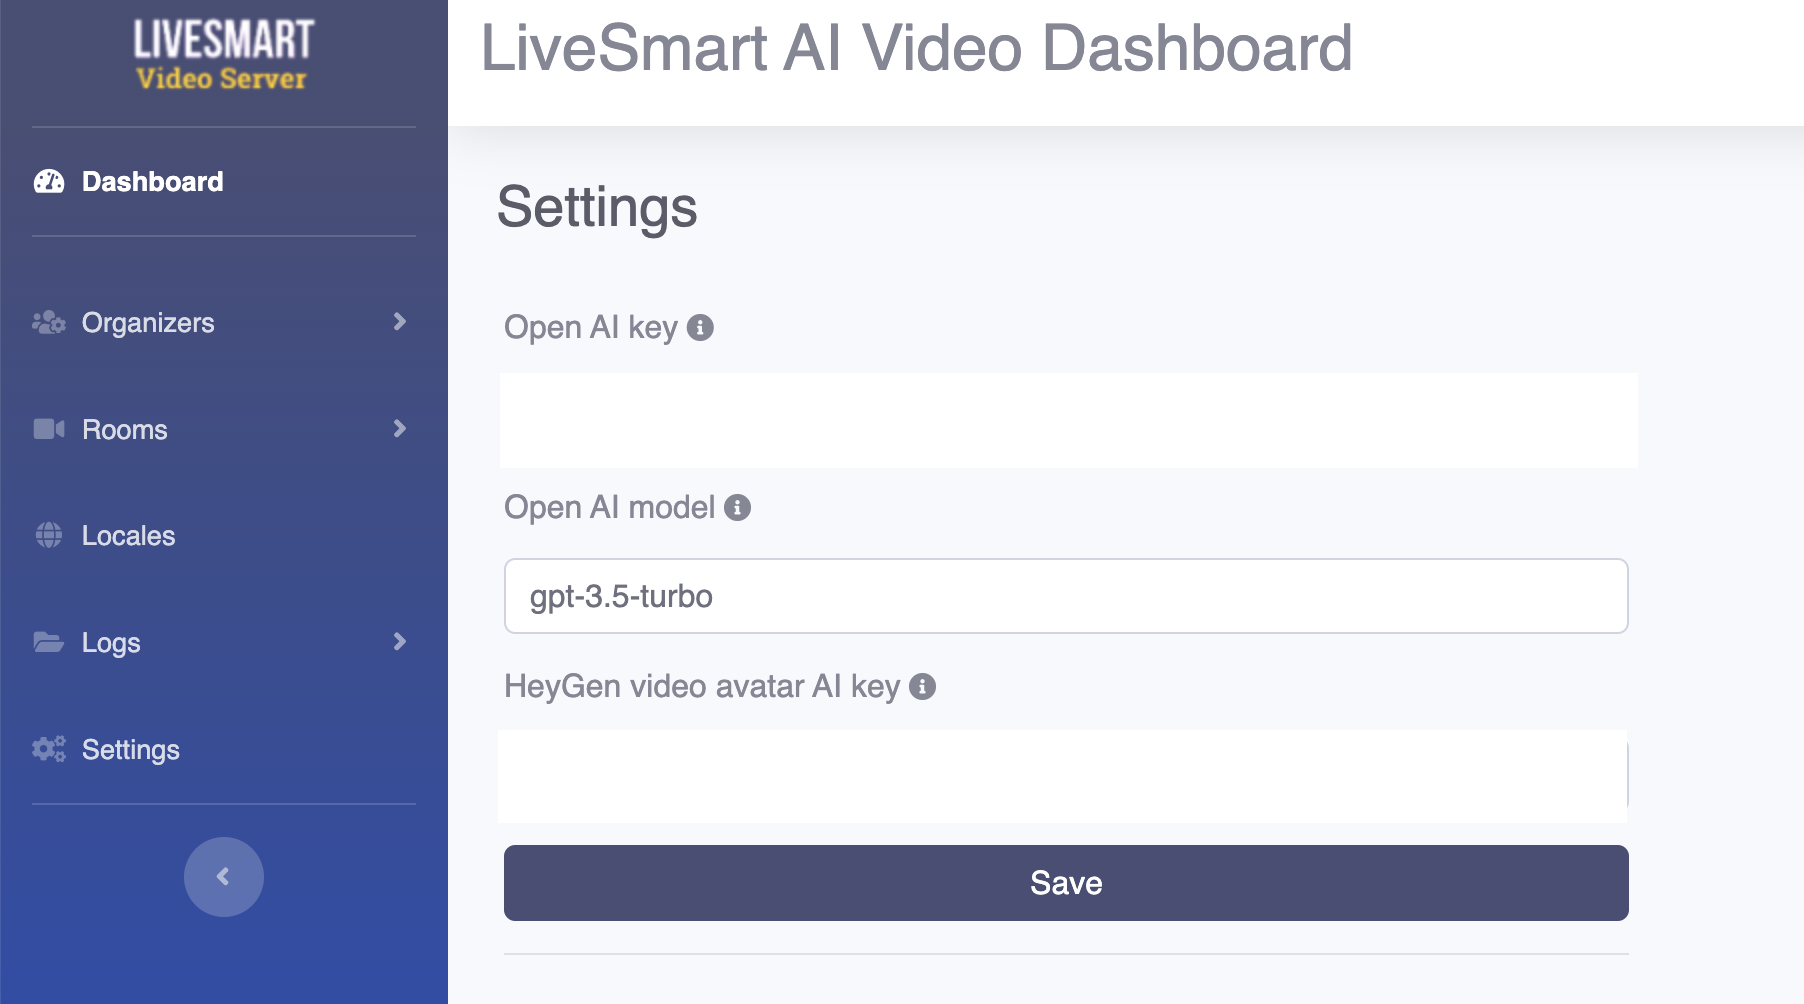Screen dimensions: 1804x1004
Task: Click info icon beside HeyGen avatar key
Action: 923,687
